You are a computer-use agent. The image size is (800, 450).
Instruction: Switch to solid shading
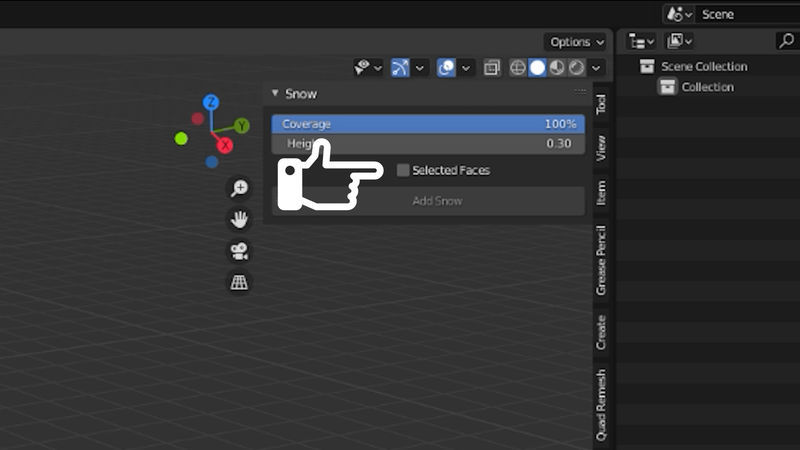coord(537,68)
